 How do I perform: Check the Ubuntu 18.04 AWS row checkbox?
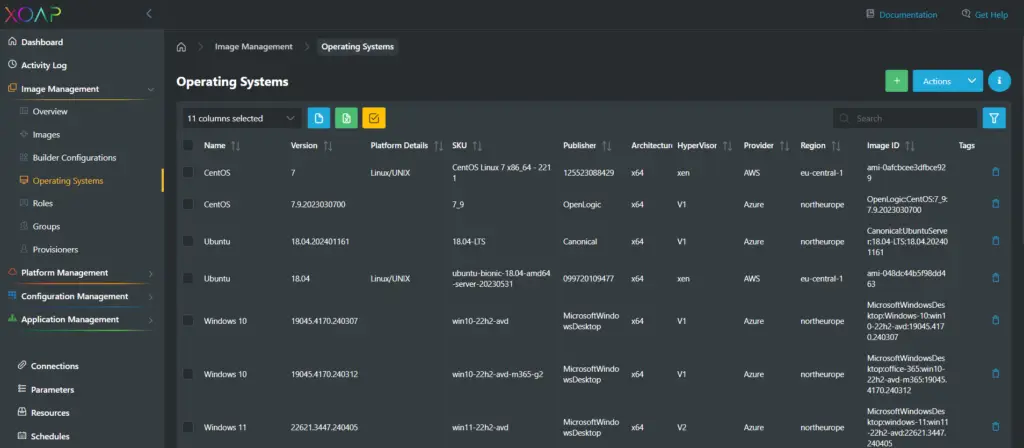coord(188,278)
